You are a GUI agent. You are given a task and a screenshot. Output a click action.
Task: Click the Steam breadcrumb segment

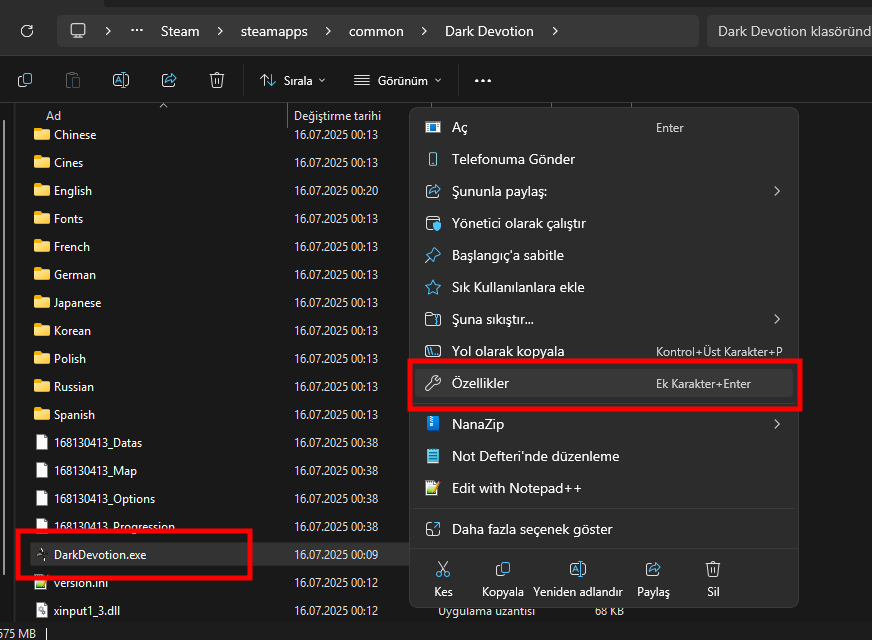(180, 31)
